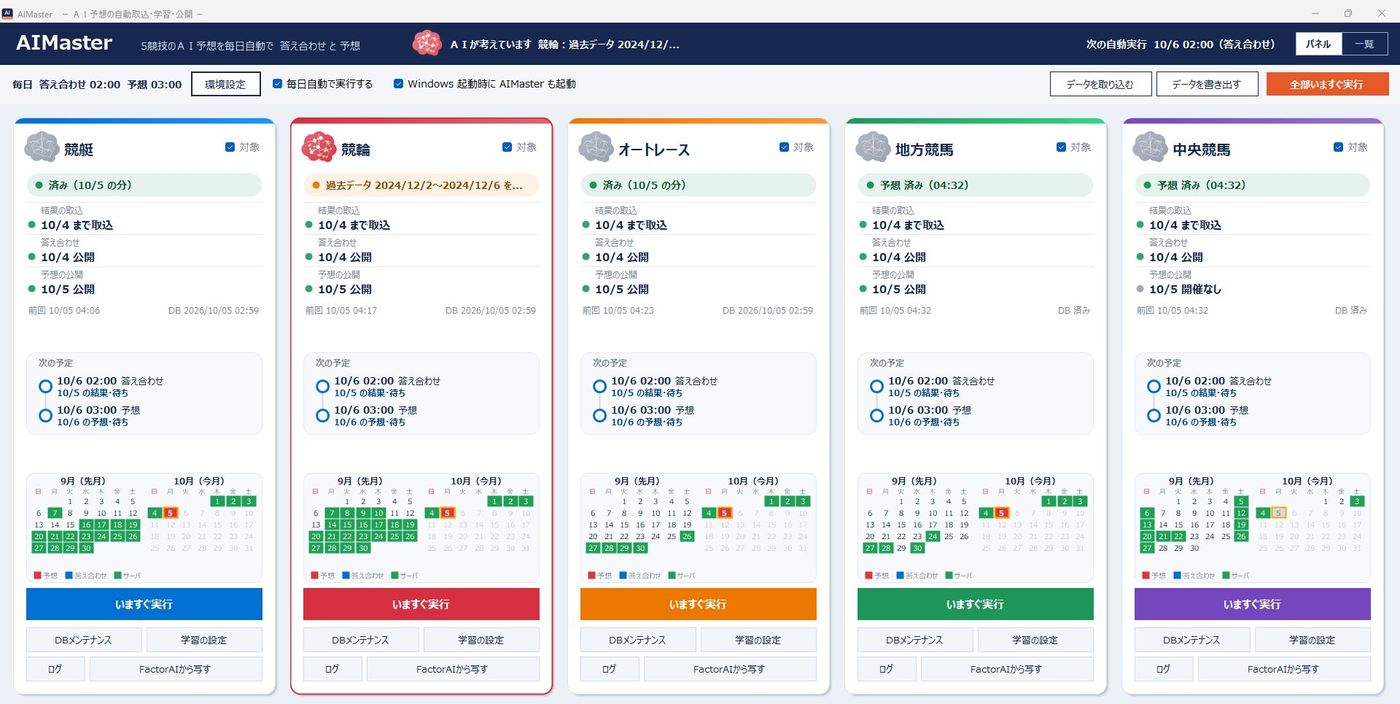Click データを書き出す button

pos(1207,84)
